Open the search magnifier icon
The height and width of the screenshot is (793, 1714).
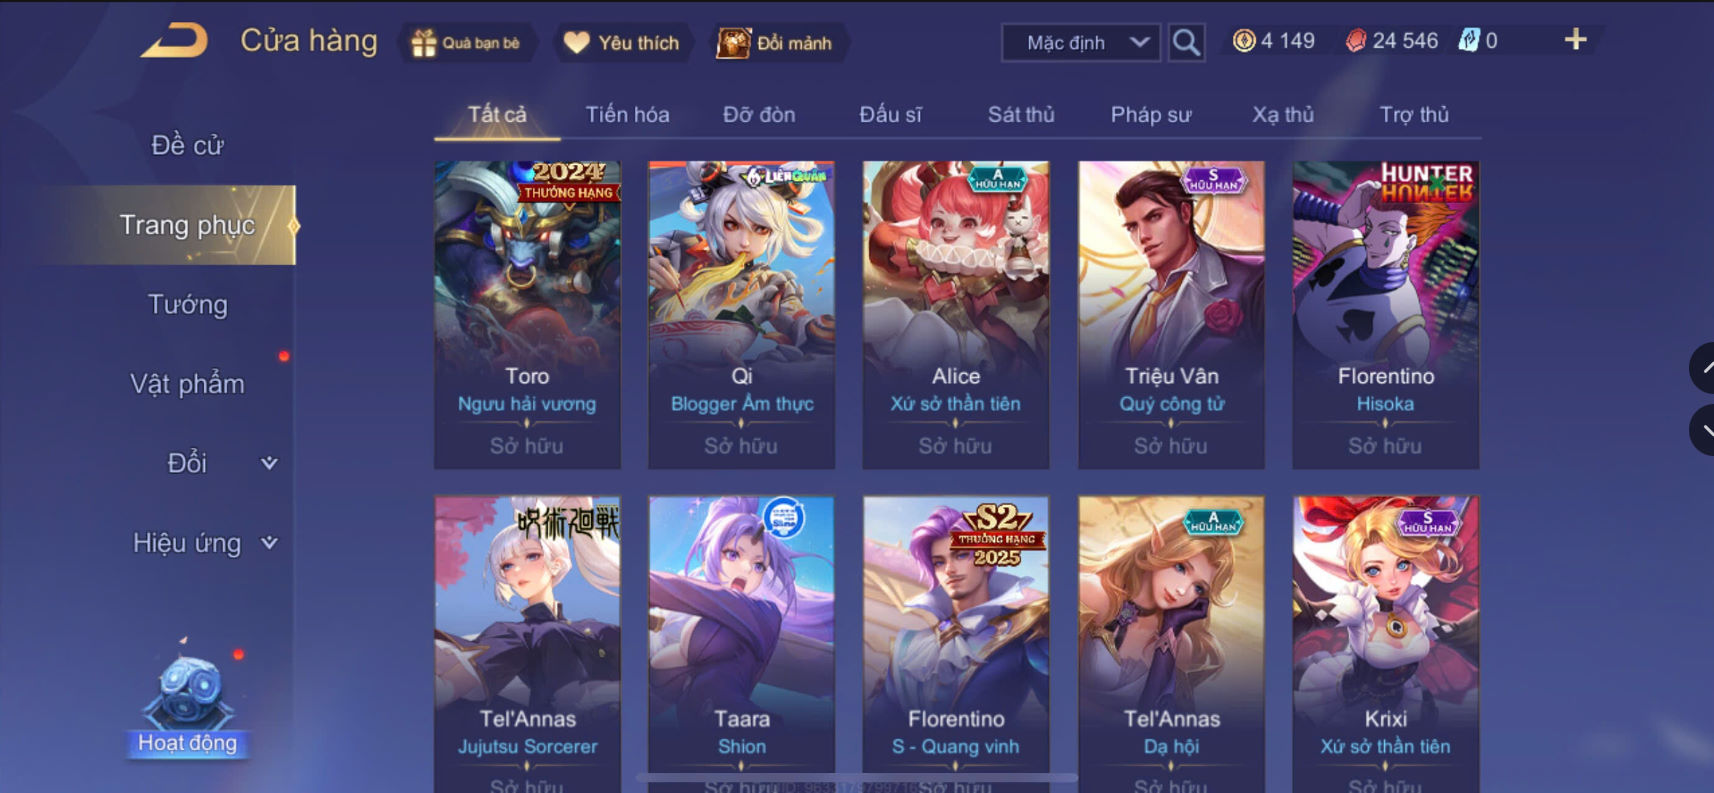tap(1186, 42)
